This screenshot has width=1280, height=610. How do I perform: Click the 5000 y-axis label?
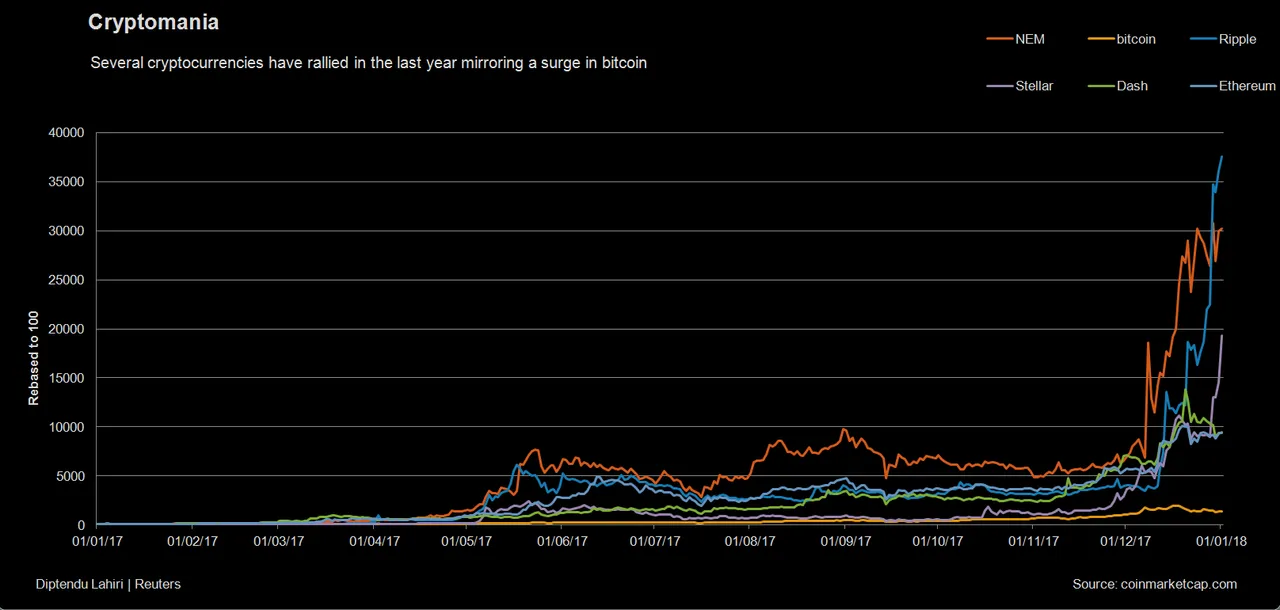pos(70,476)
